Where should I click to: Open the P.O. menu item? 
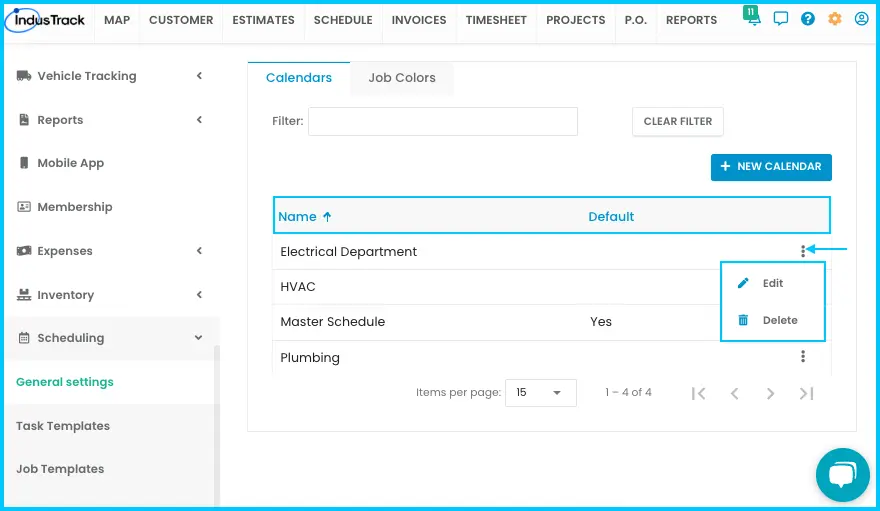coord(635,20)
